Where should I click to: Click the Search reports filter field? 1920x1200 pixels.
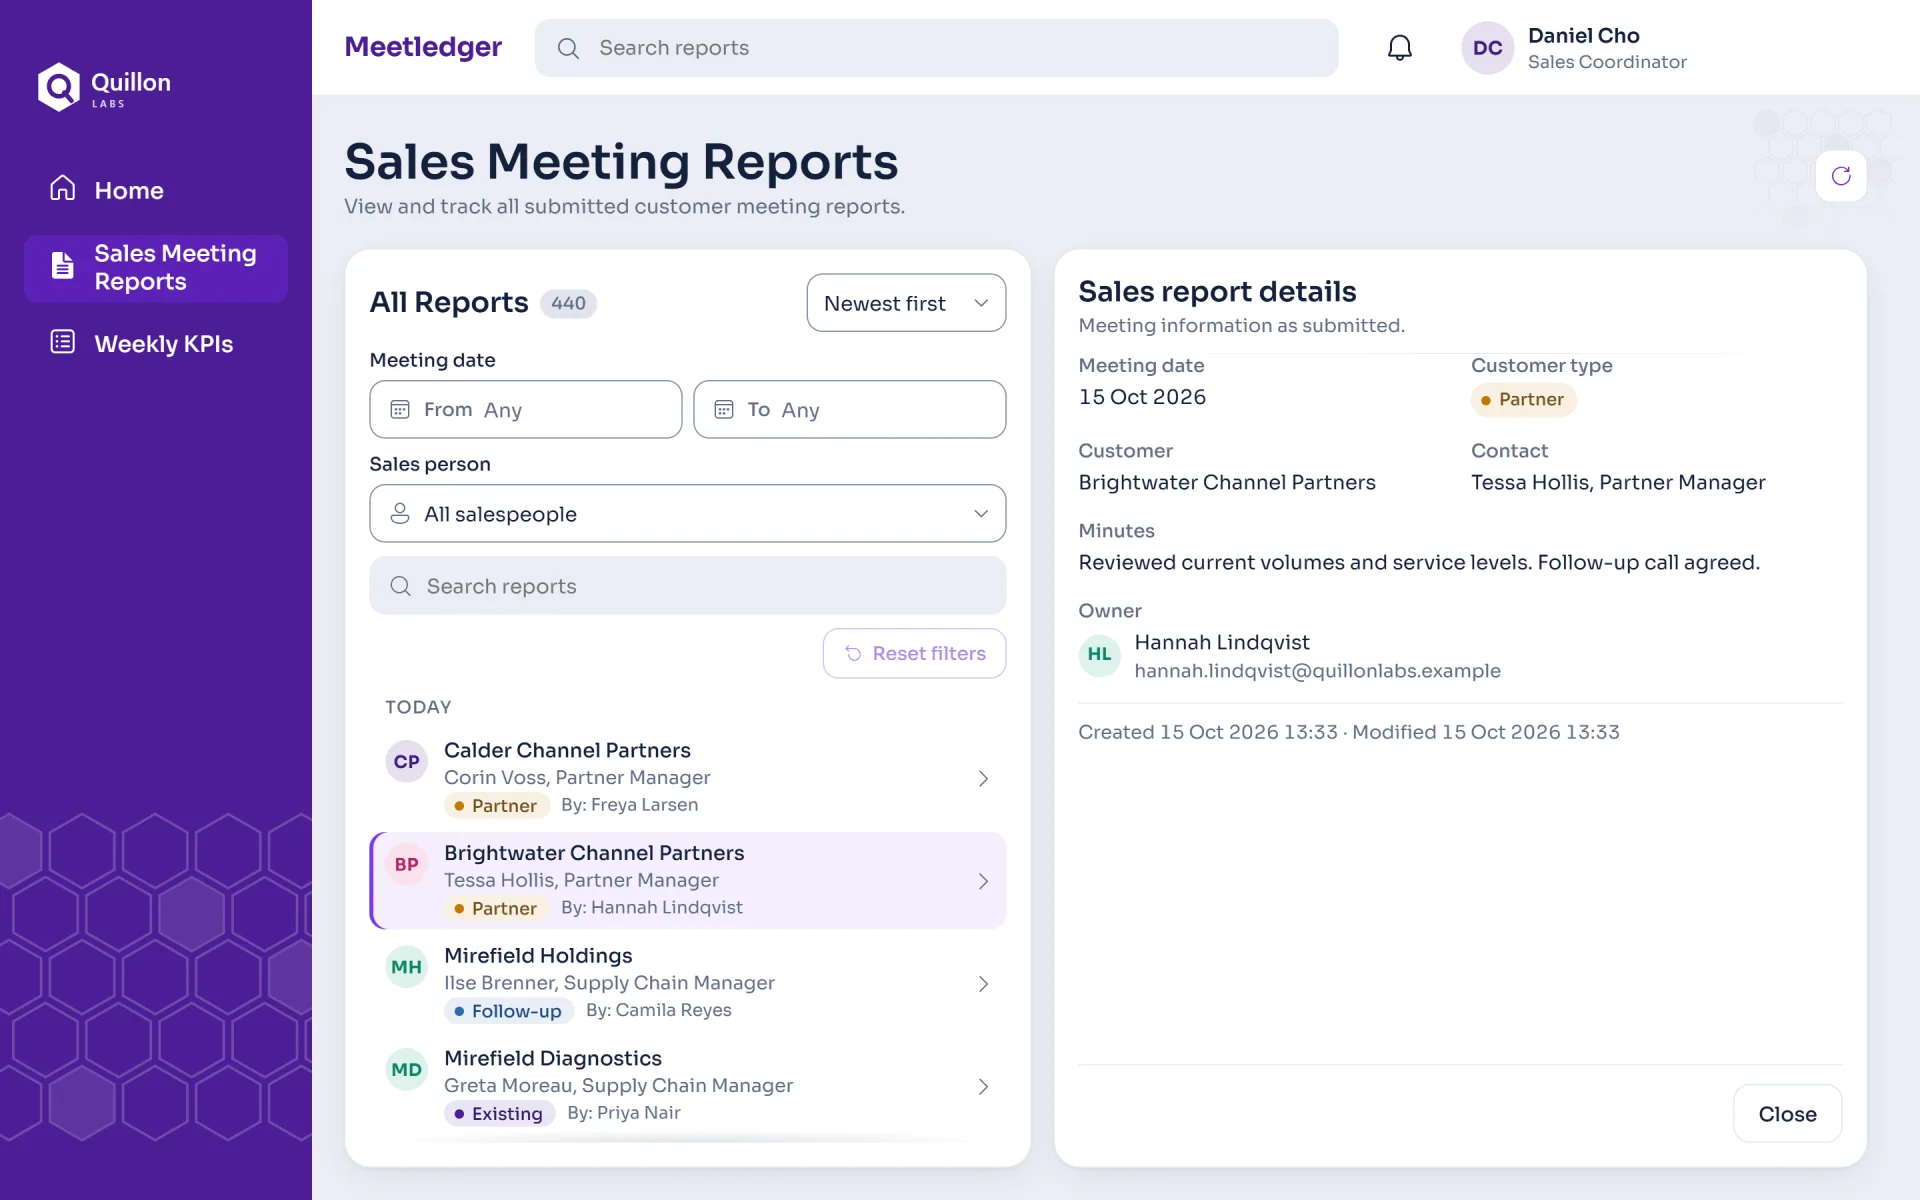[x=688, y=586]
